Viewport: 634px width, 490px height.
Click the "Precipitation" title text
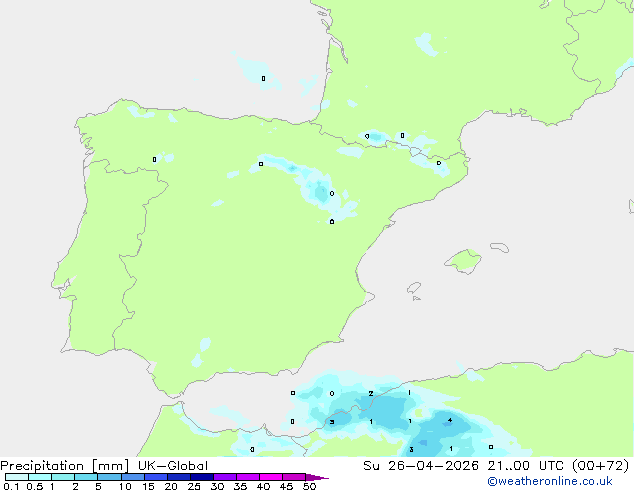point(42,466)
